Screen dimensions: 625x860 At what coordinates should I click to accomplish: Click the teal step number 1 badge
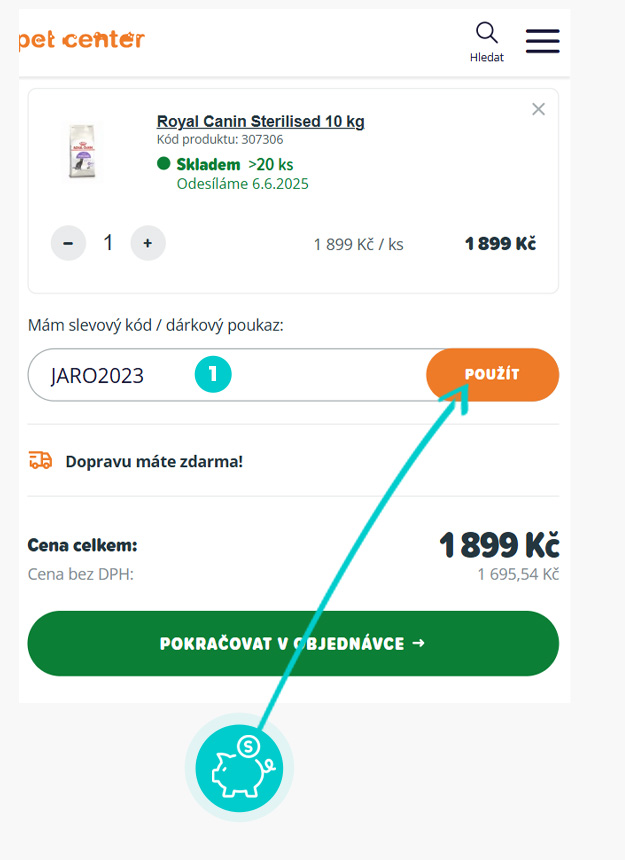213,375
